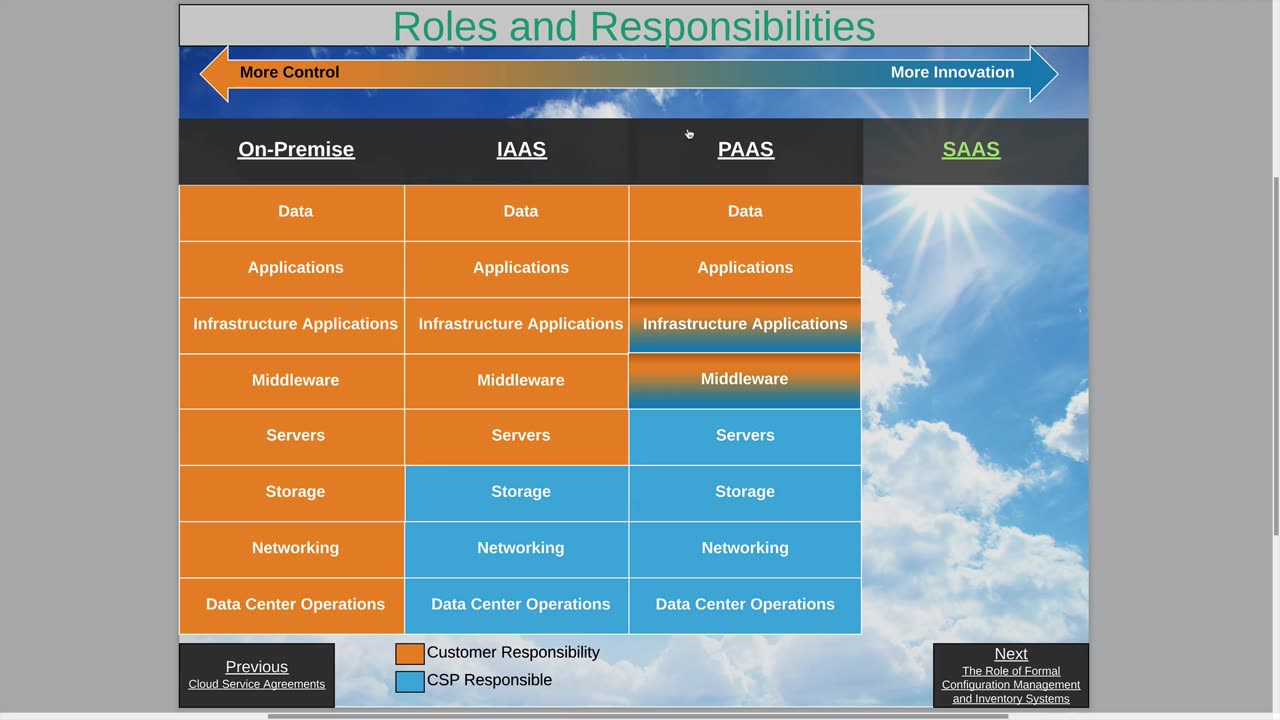The height and width of the screenshot is (720, 1280).
Task: Click the CSP Responsible legend label
Action: pos(489,680)
